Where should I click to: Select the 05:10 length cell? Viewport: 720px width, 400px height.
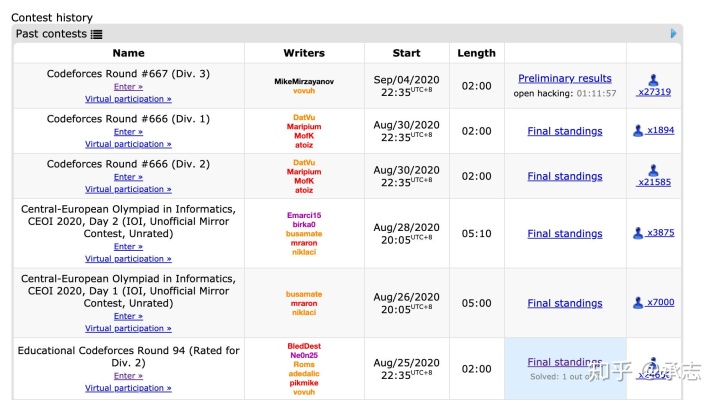coord(477,234)
